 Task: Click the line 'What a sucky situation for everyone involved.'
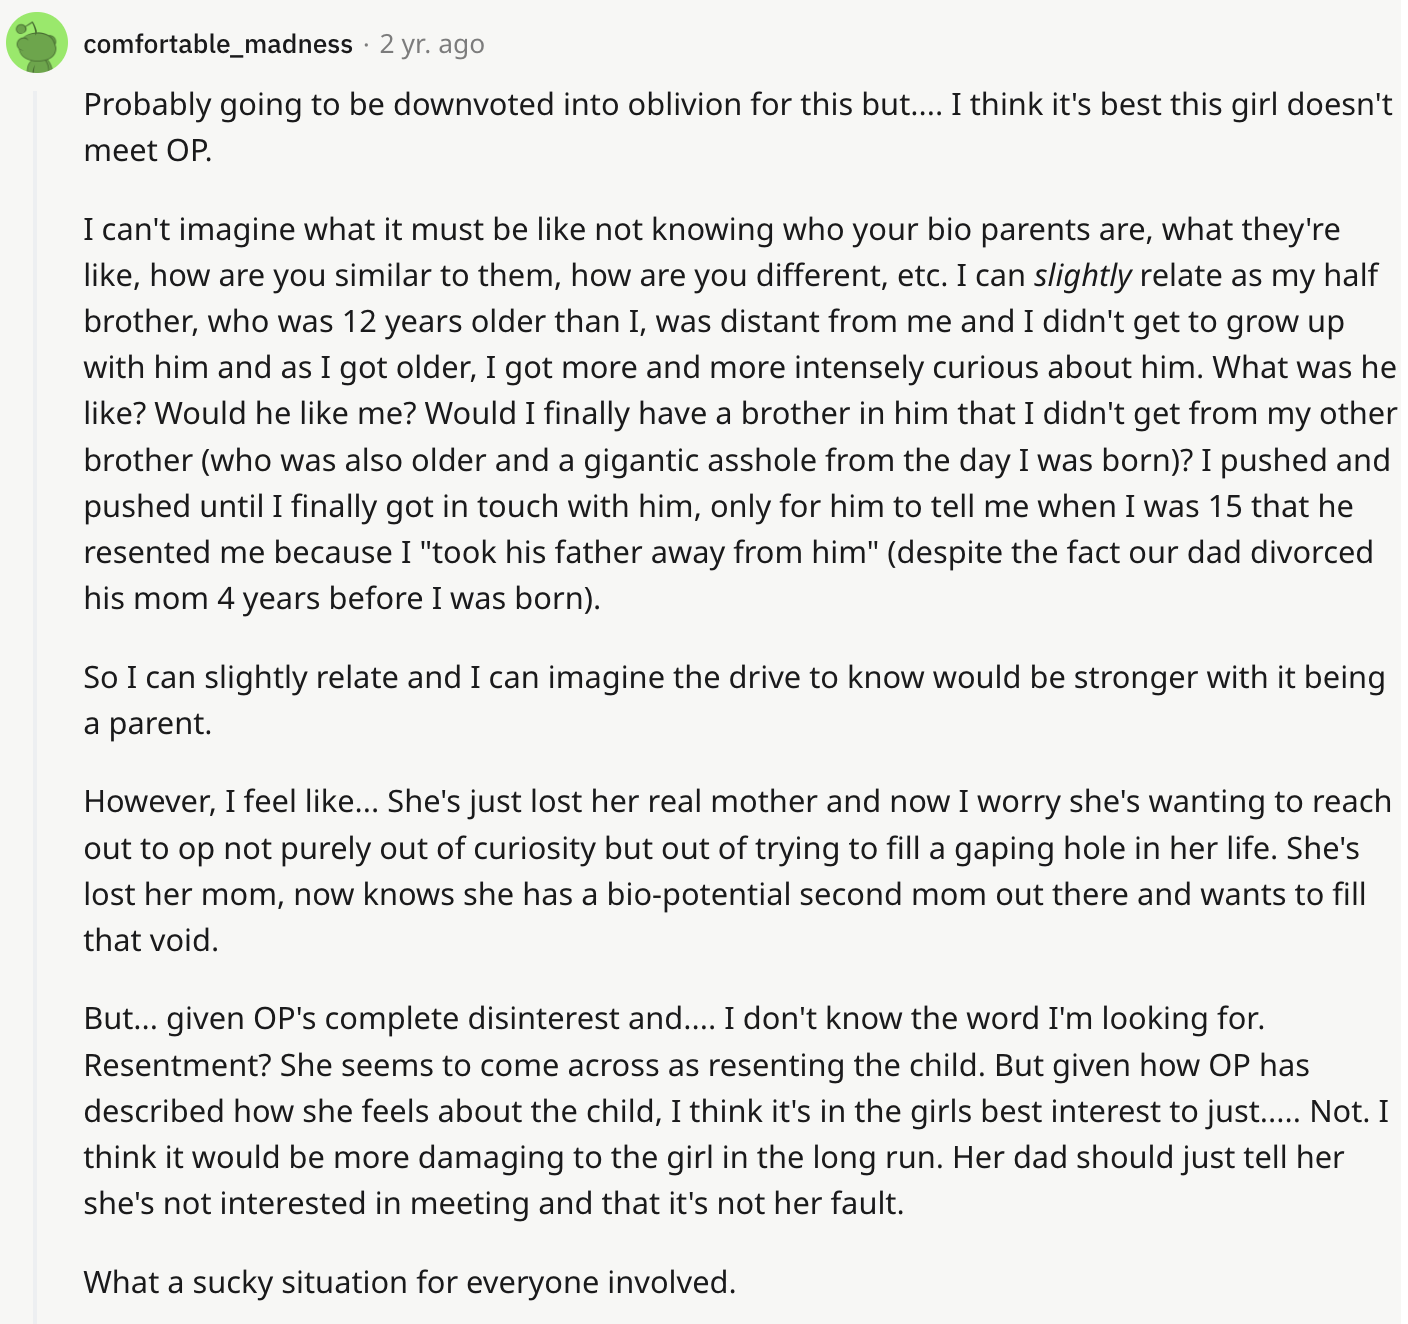point(410,1282)
